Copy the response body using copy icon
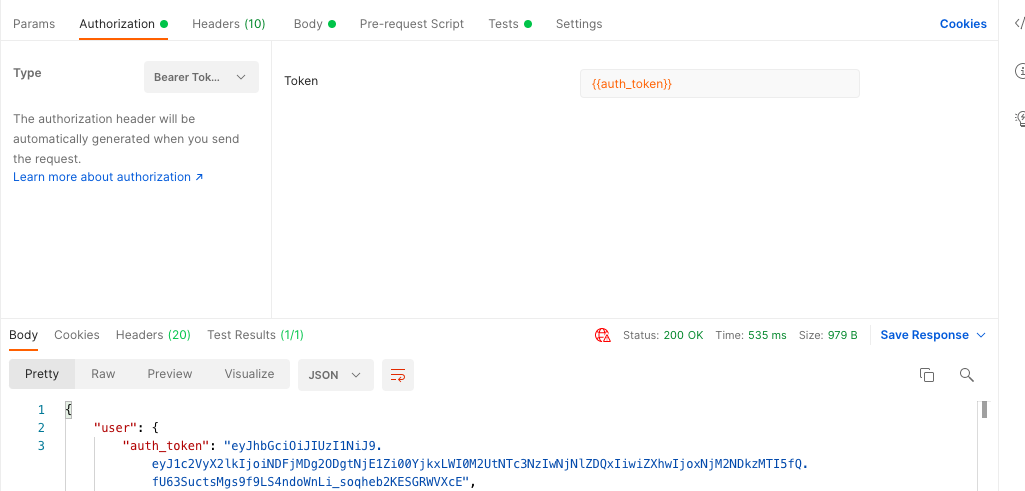The height and width of the screenshot is (491, 1025). tap(926, 374)
